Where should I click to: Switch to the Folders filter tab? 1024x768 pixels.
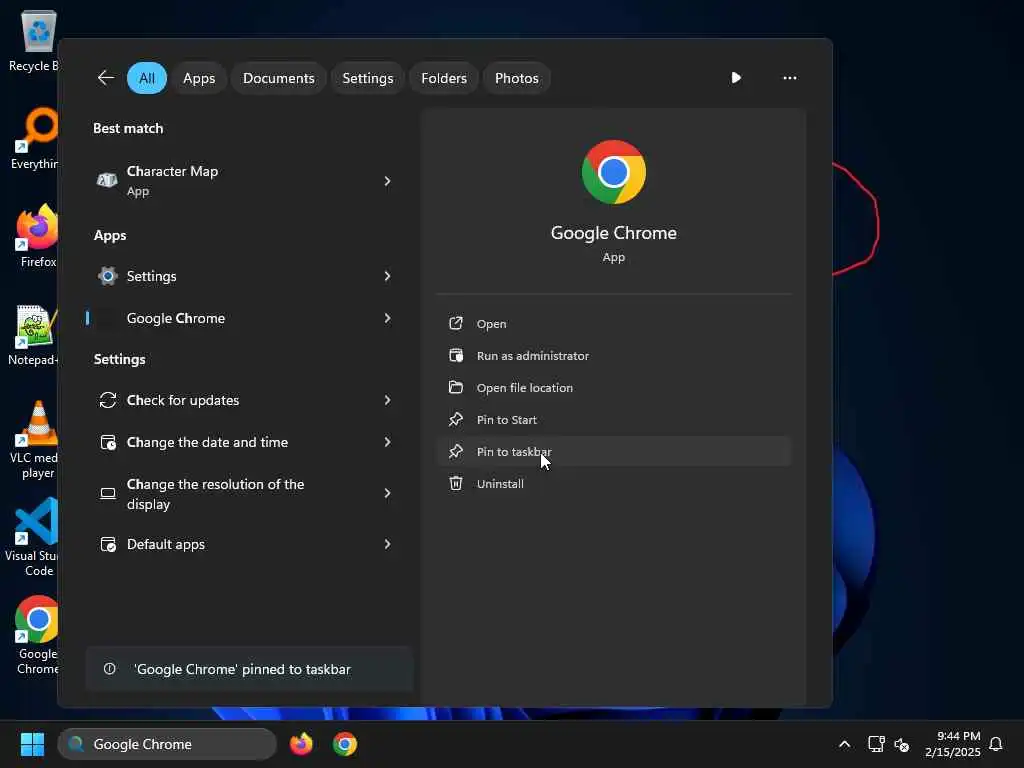coord(444,78)
